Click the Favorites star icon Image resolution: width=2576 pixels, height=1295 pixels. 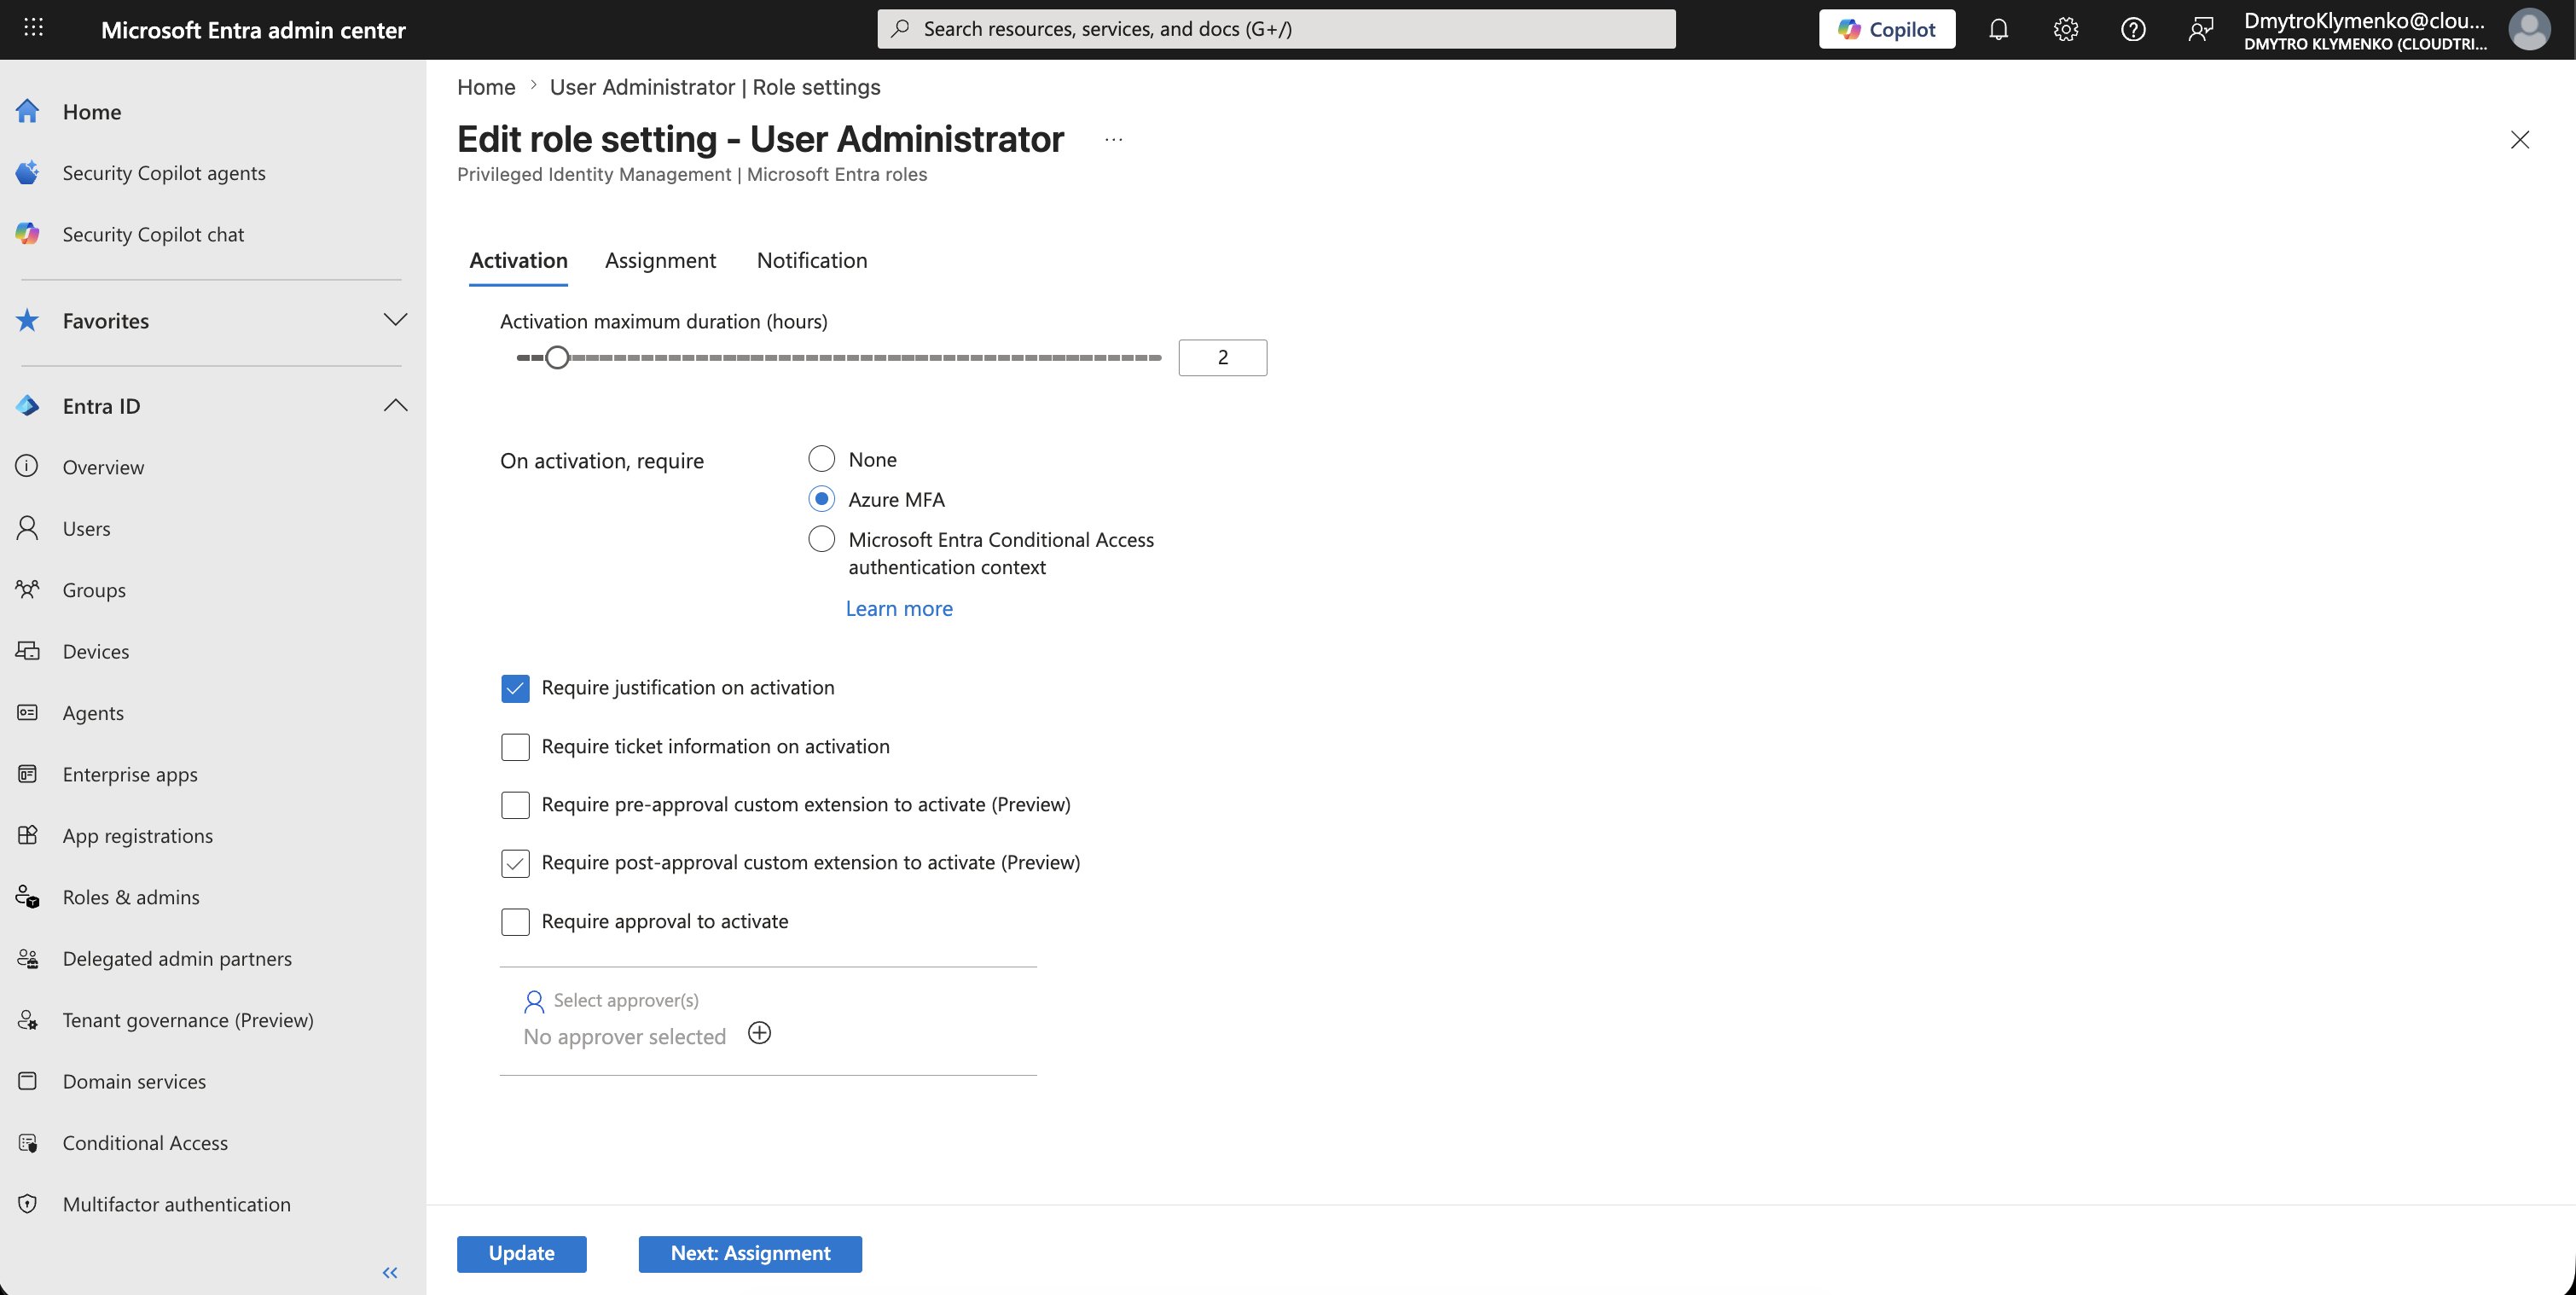click(27, 320)
